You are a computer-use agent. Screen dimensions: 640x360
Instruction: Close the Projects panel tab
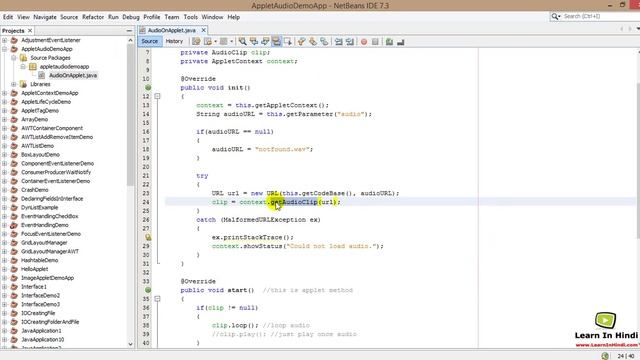pyautogui.click(x=30, y=31)
